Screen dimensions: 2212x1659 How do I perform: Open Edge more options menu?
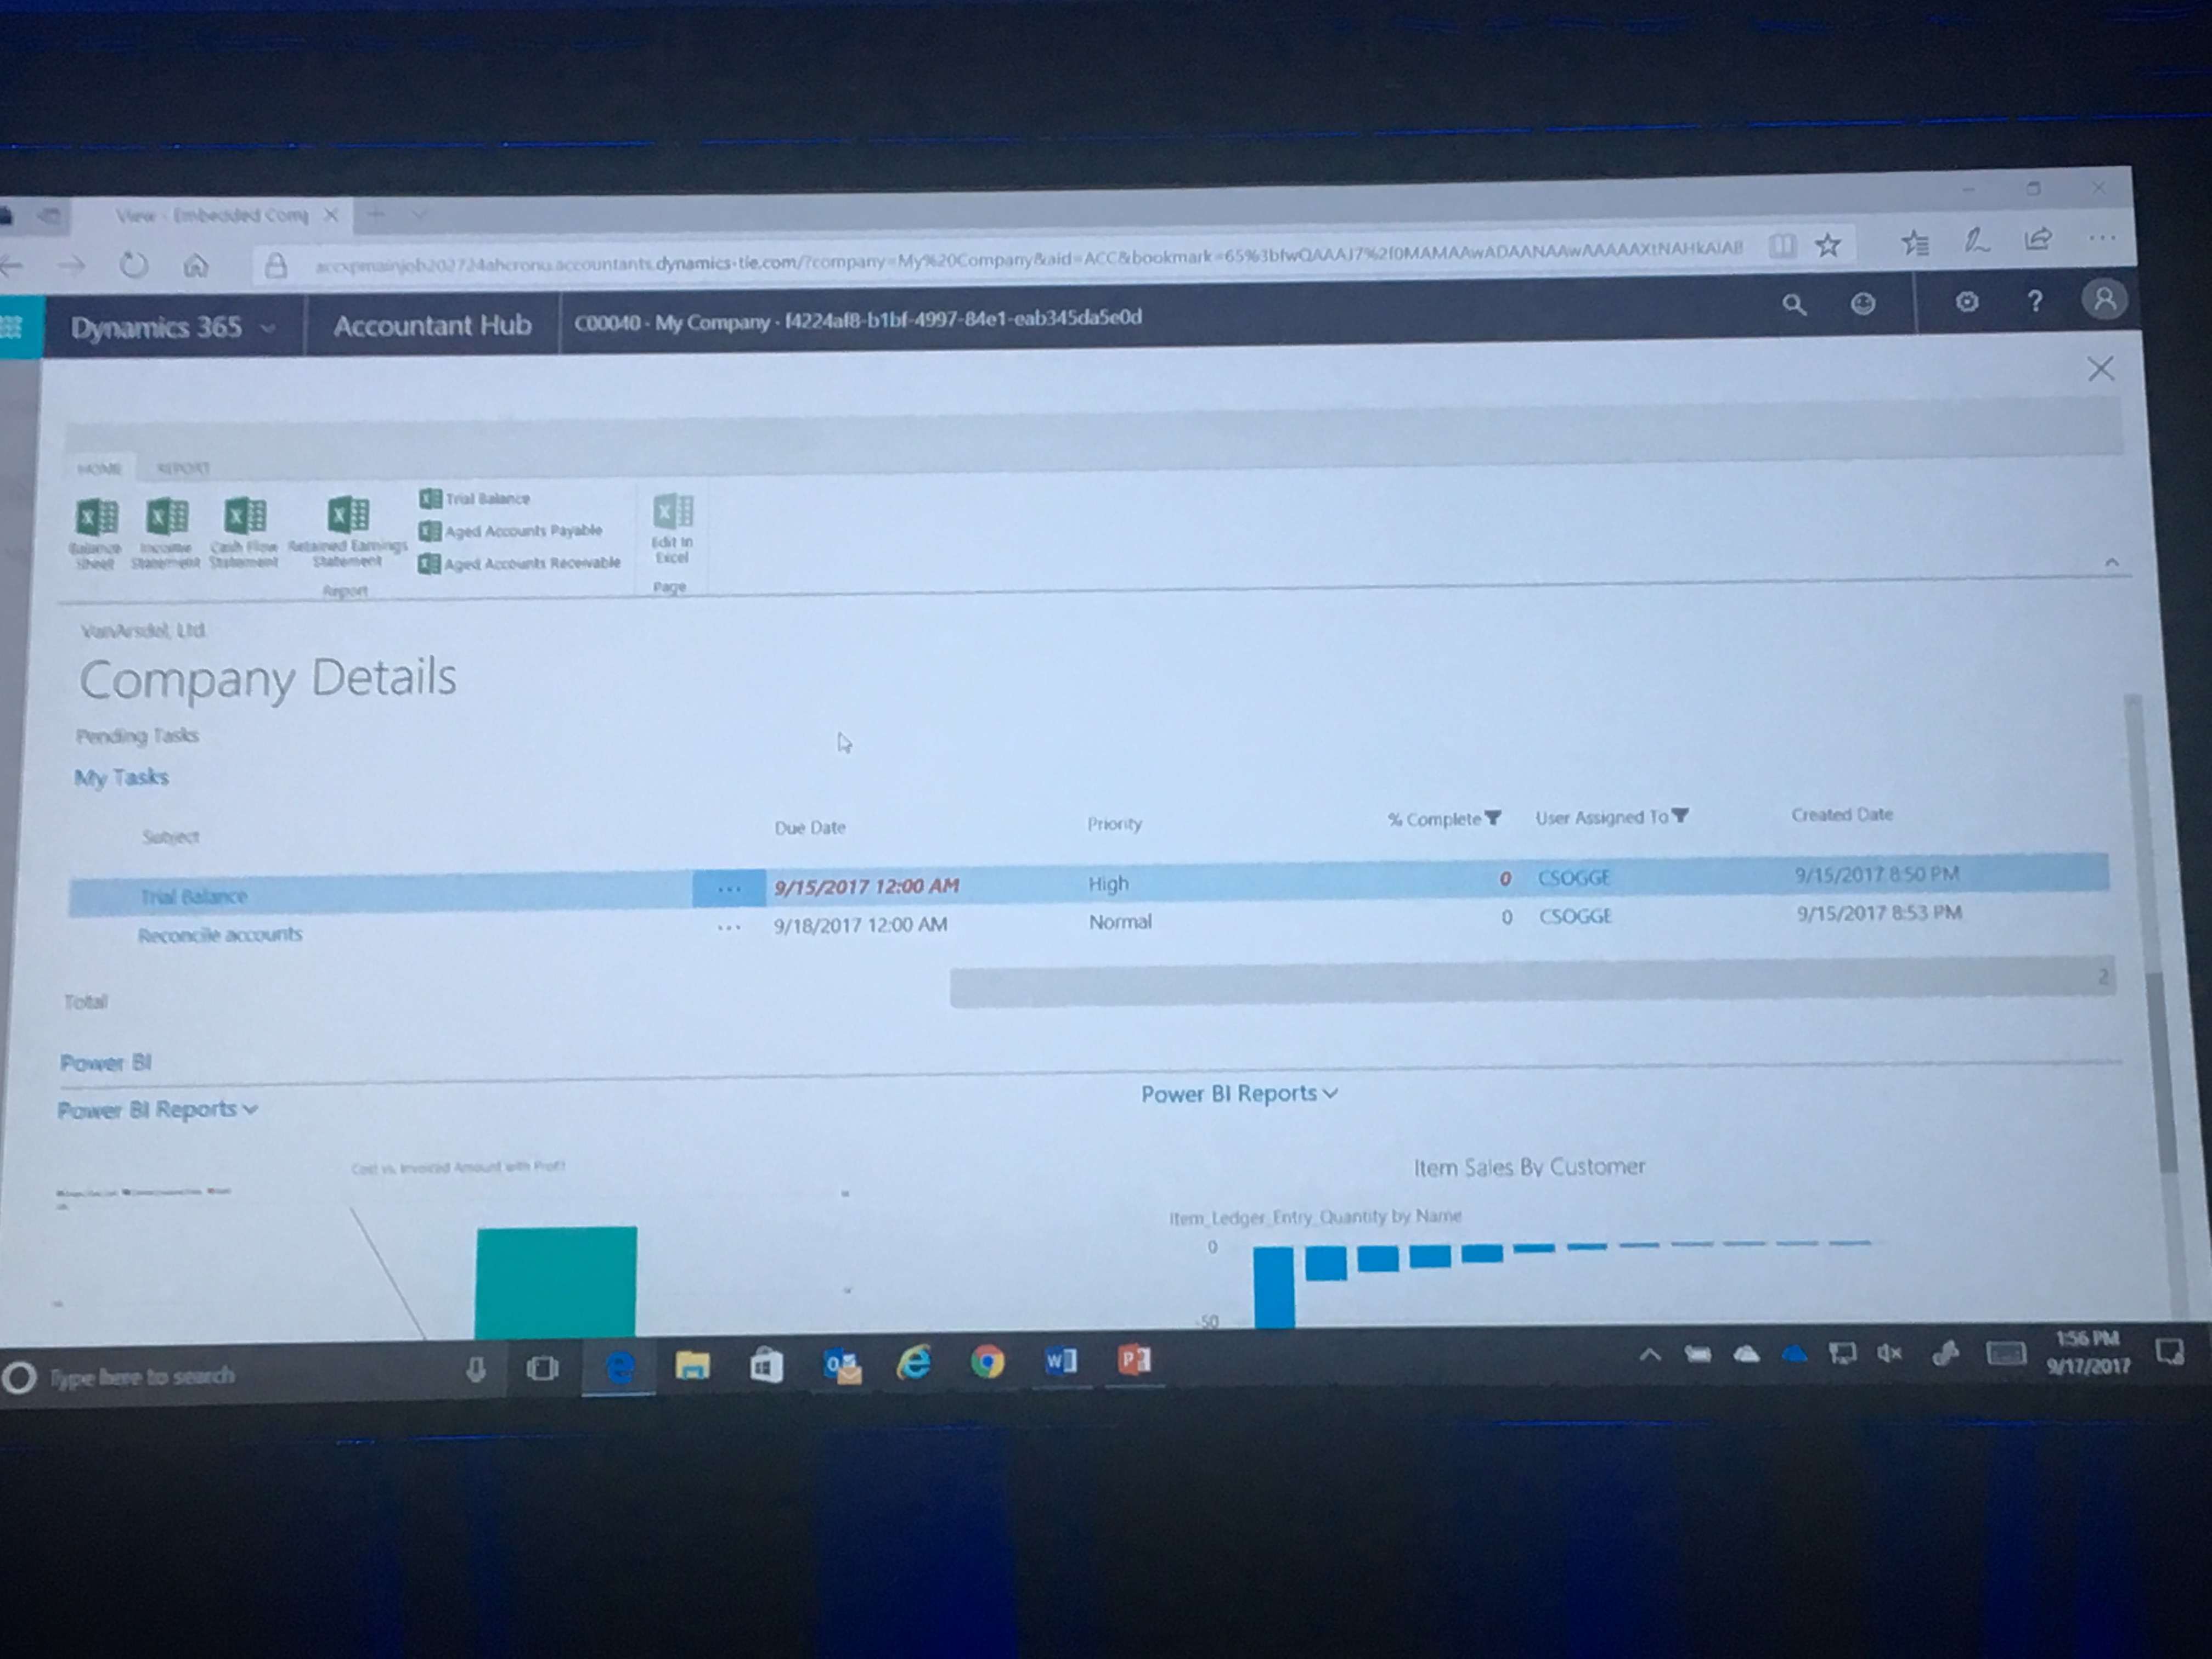[2102, 238]
